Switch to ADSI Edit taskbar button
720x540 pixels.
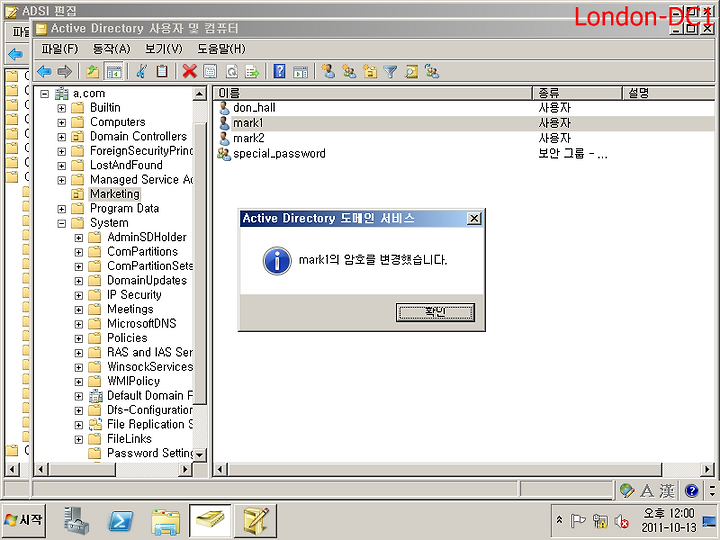[x=255, y=520]
